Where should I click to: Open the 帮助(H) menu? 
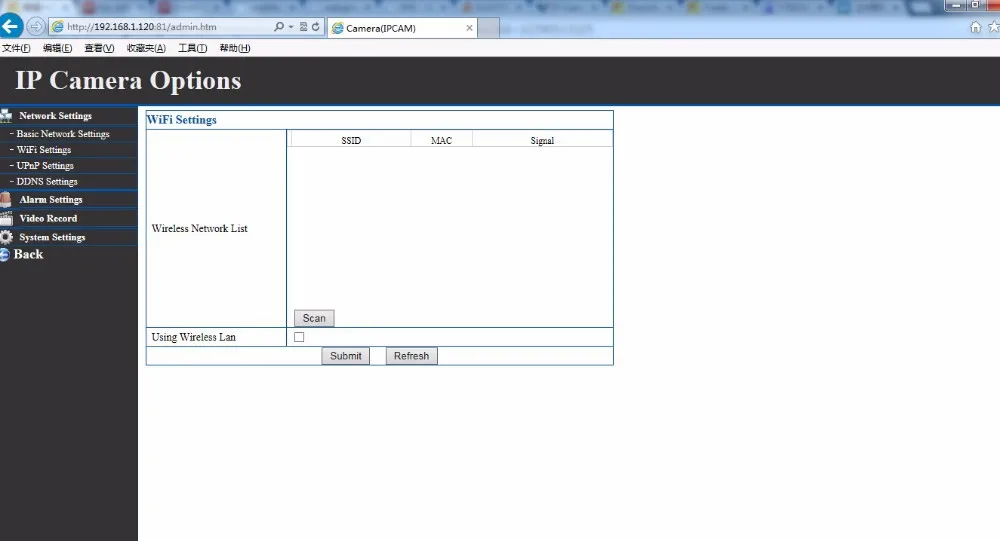(235, 48)
